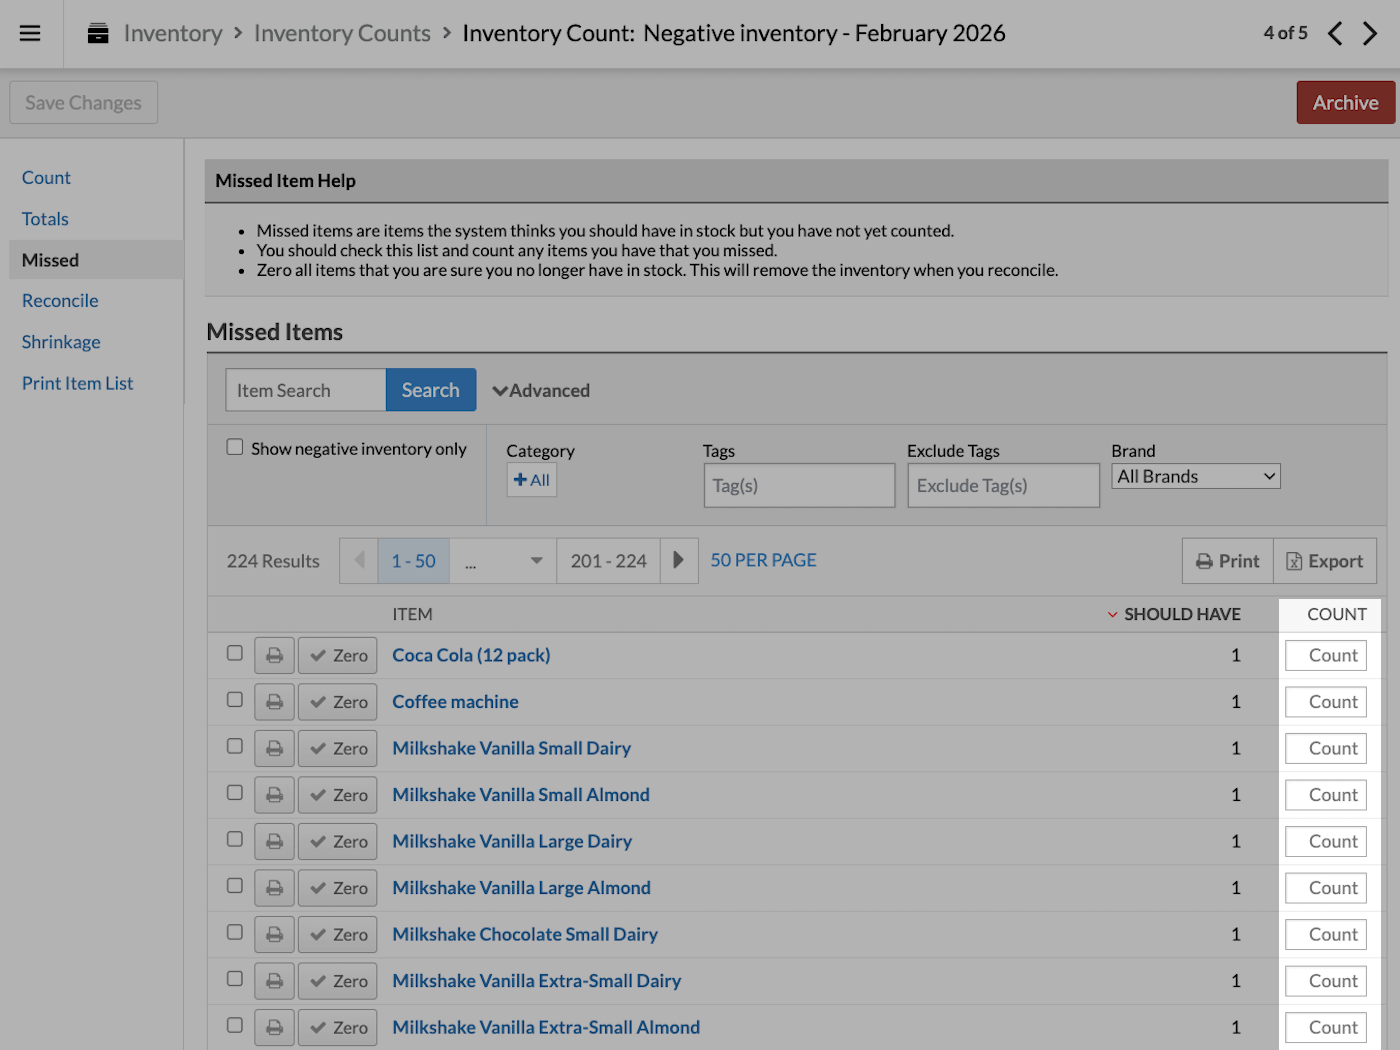Open the Shrinkage section

60,342
